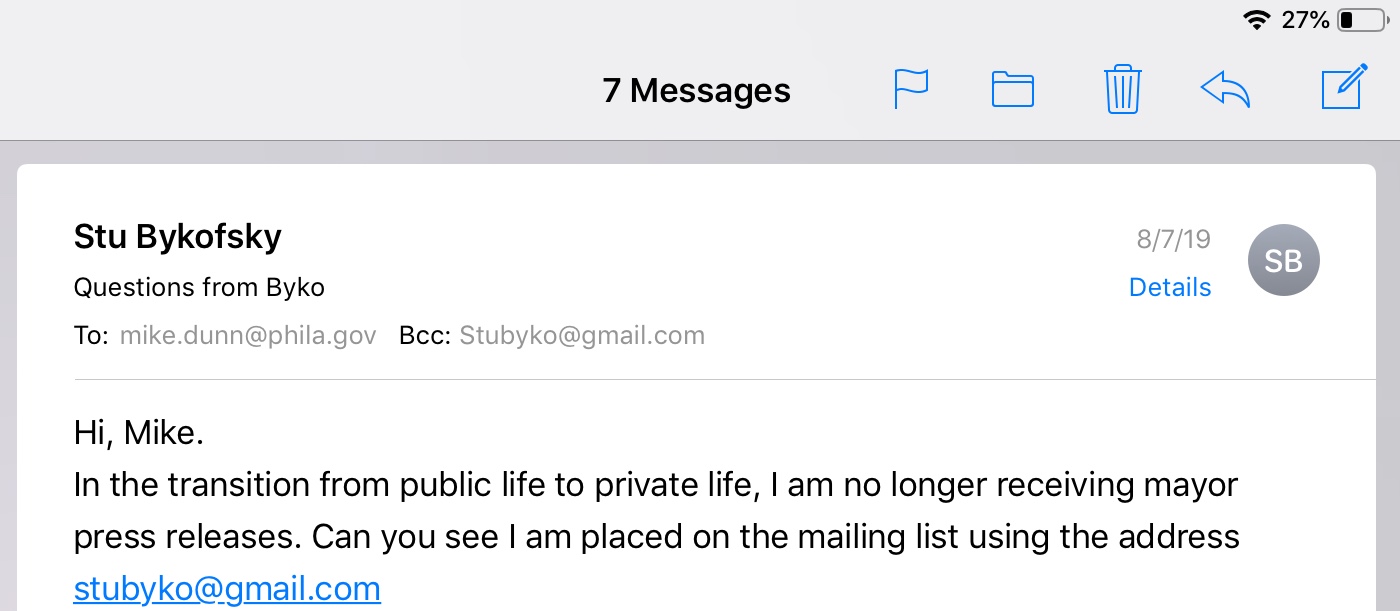Delete the email with the trash icon

(1122, 89)
